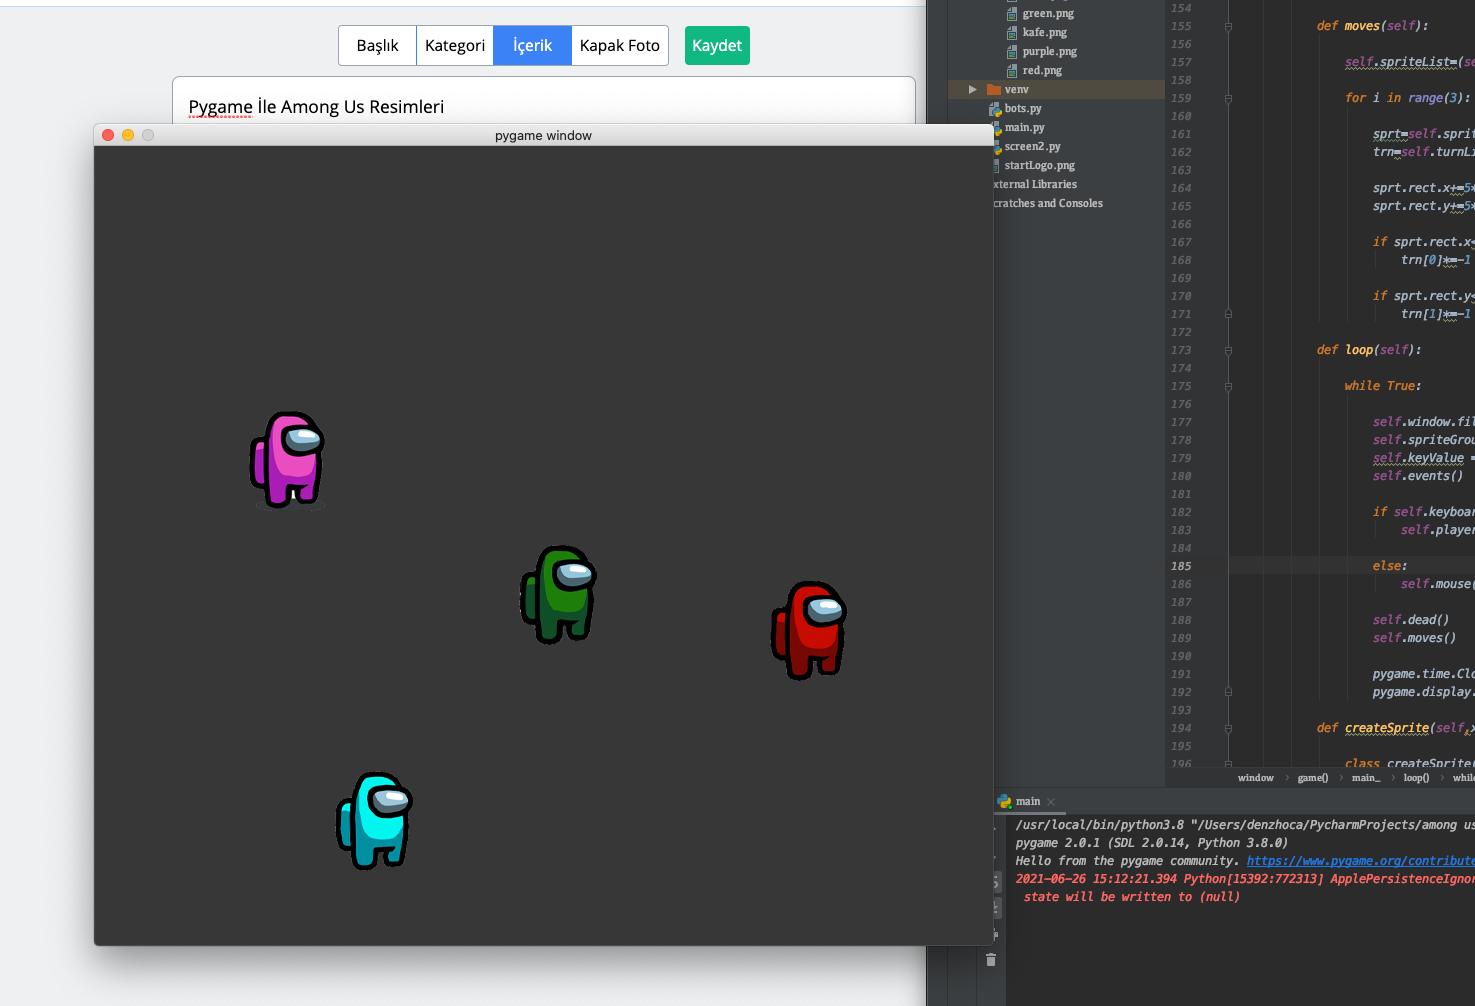Collapse the moves method fold marker at line 155
The width and height of the screenshot is (1475, 1006).
click(1228, 26)
